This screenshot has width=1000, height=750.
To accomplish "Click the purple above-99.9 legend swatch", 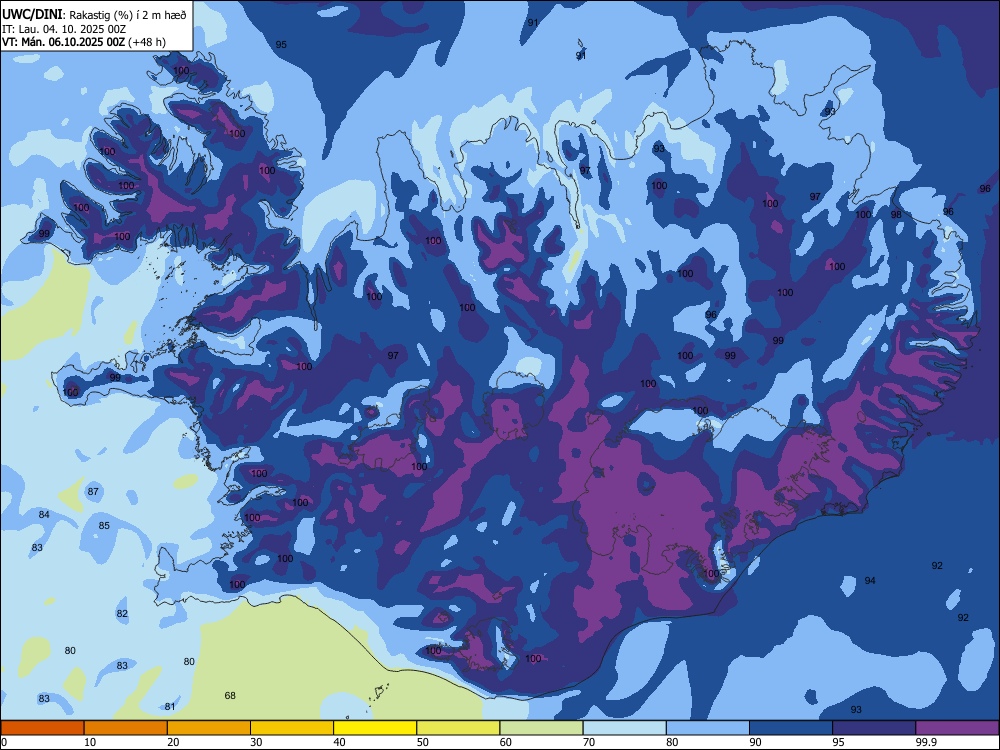I will [957, 728].
